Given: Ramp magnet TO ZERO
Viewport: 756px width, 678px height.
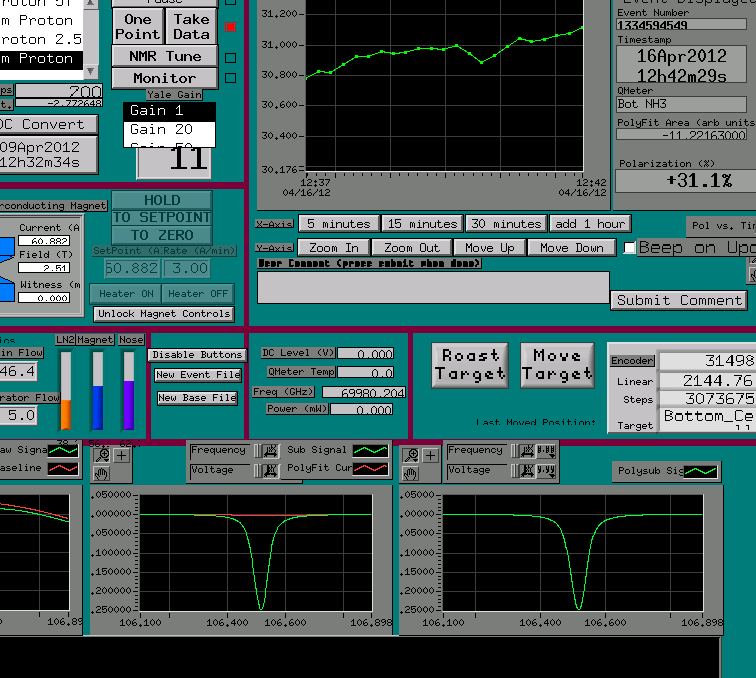Looking at the screenshot, I should tap(162, 235).
